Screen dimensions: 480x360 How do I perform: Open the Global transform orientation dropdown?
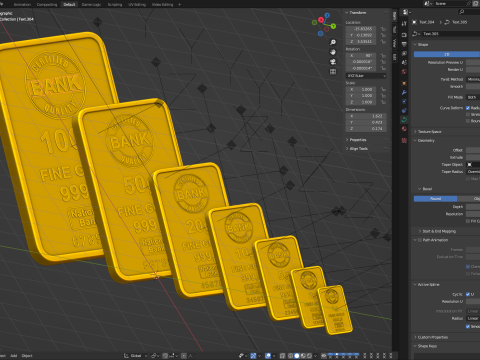136,356
